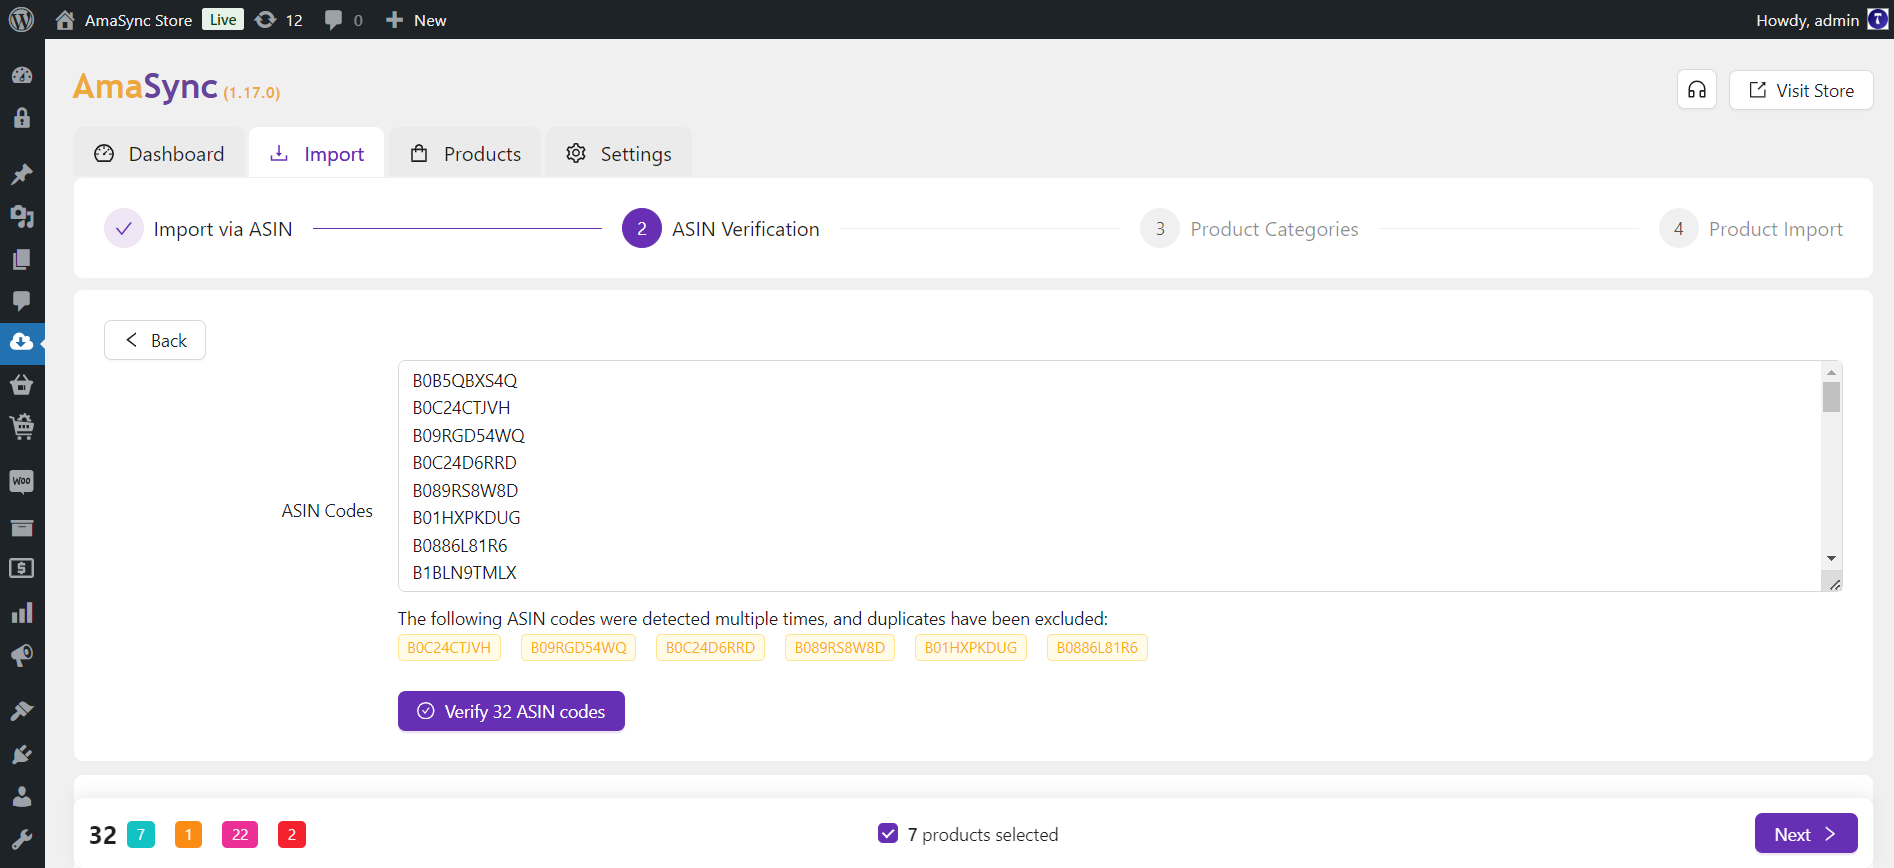Open the shopping basket sidebar icon
The width and height of the screenshot is (1894, 868).
point(22,384)
